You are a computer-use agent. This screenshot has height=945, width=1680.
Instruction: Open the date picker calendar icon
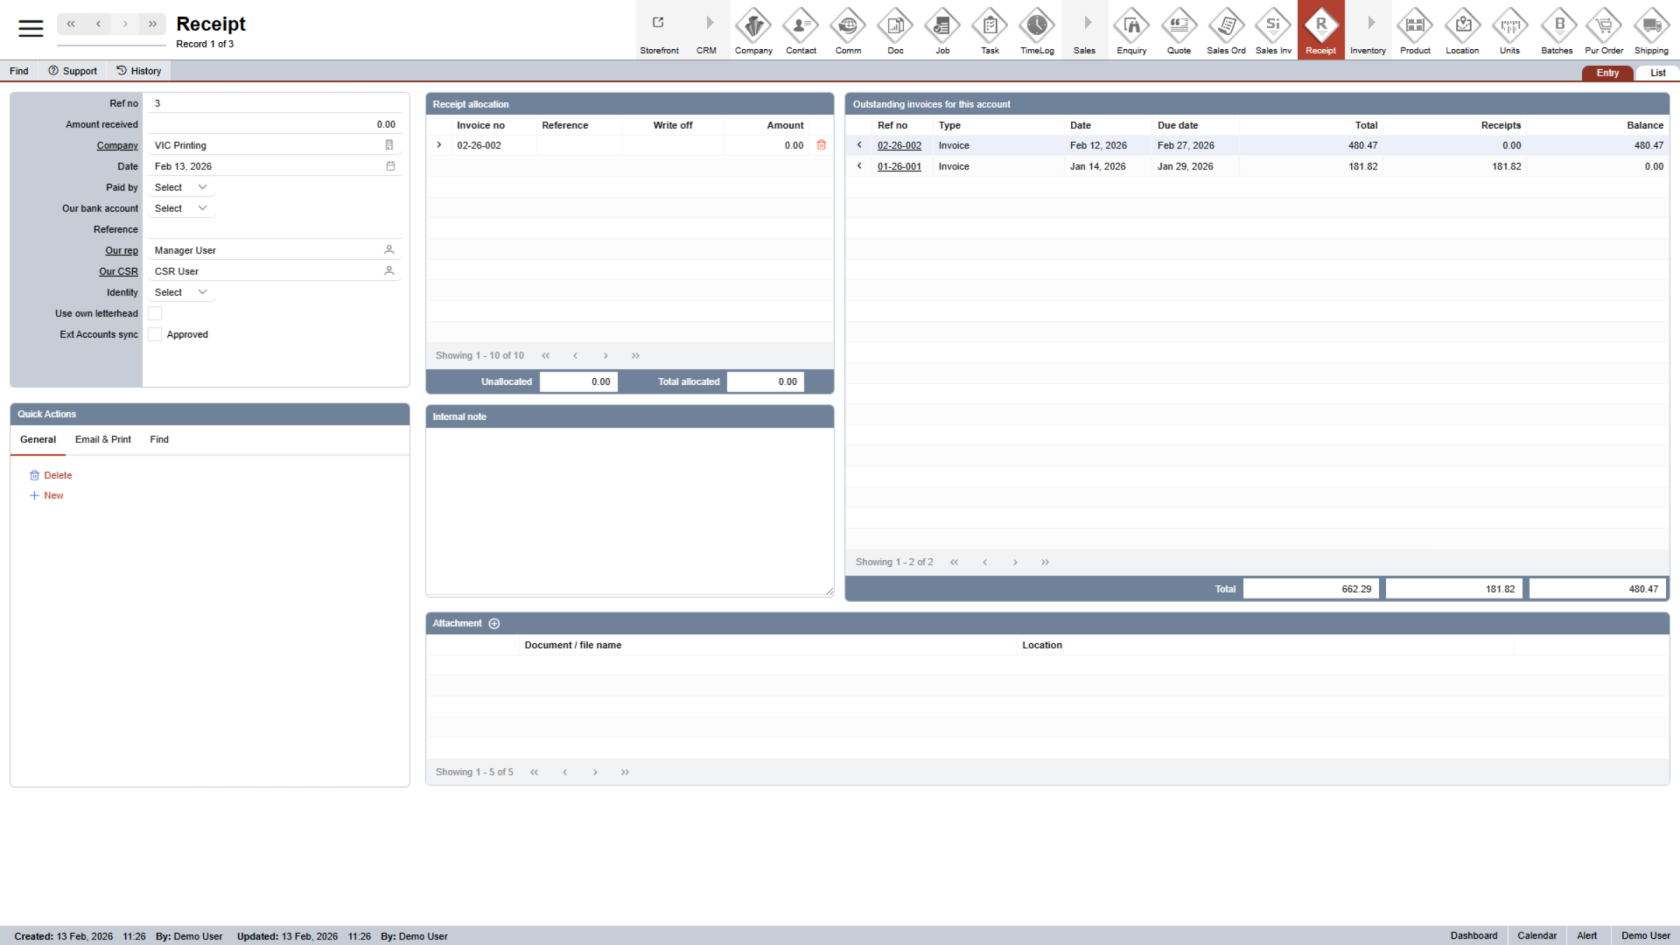[390, 166]
